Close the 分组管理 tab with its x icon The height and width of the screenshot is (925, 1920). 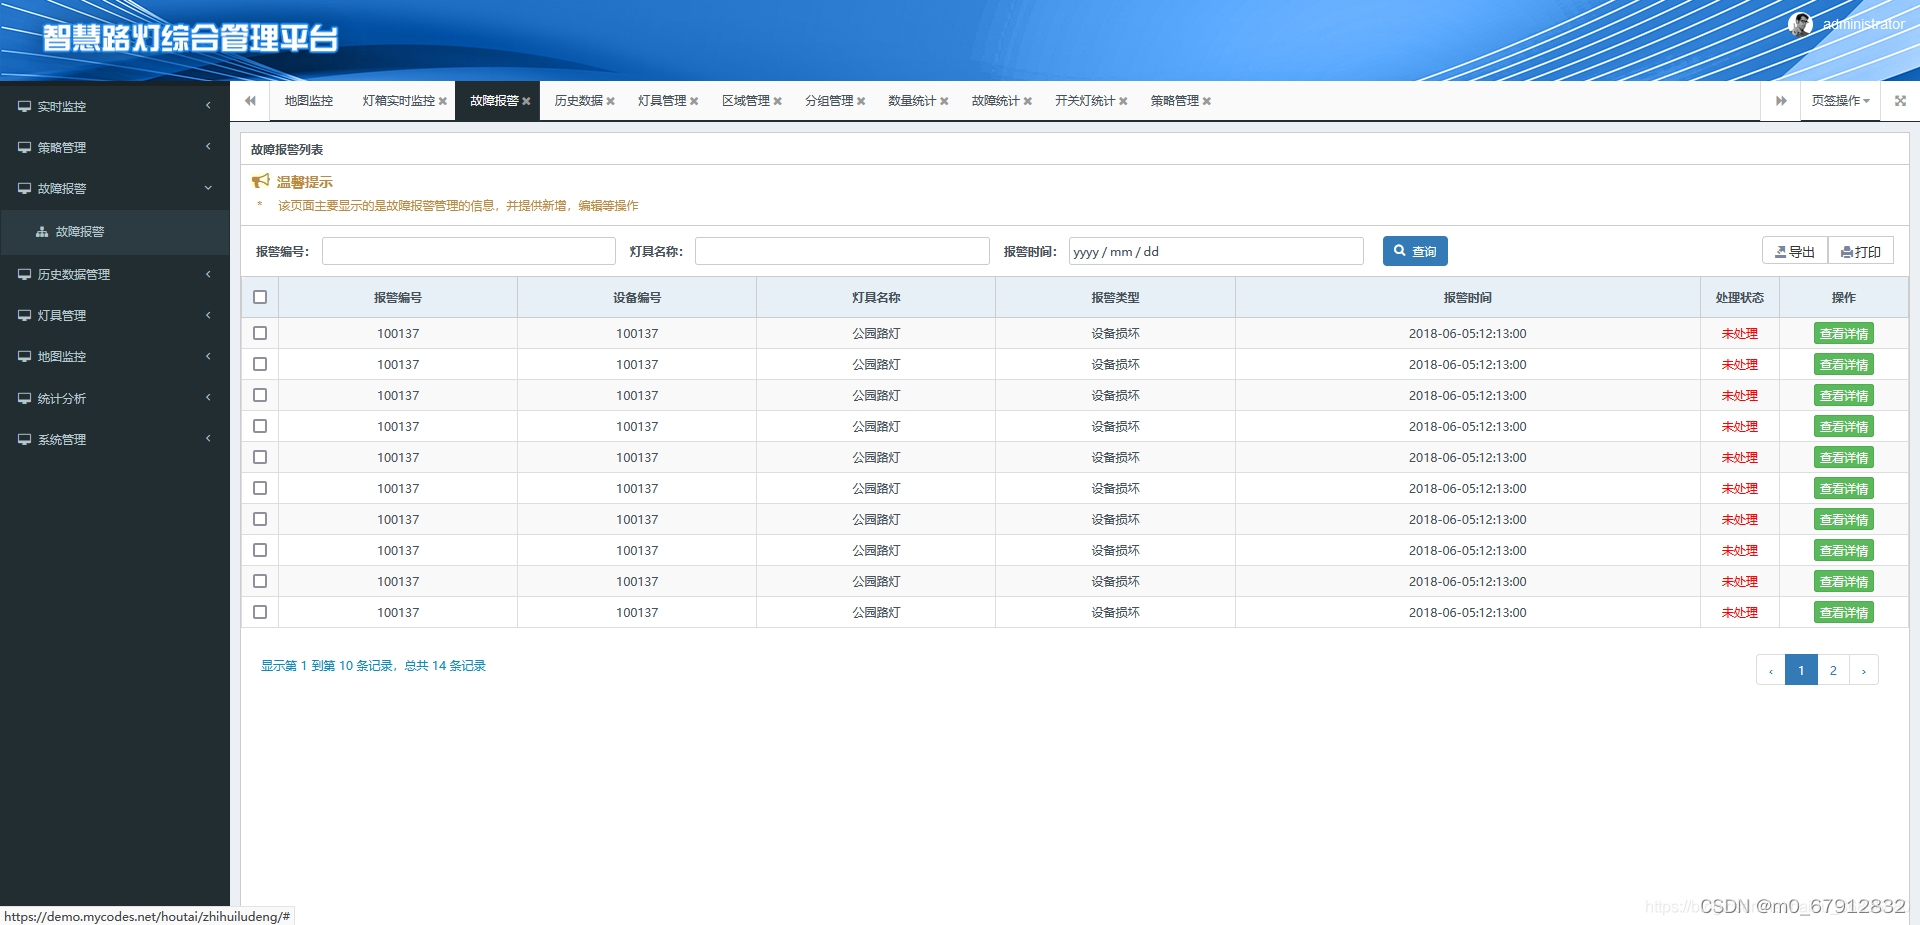pyautogui.click(x=861, y=101)
